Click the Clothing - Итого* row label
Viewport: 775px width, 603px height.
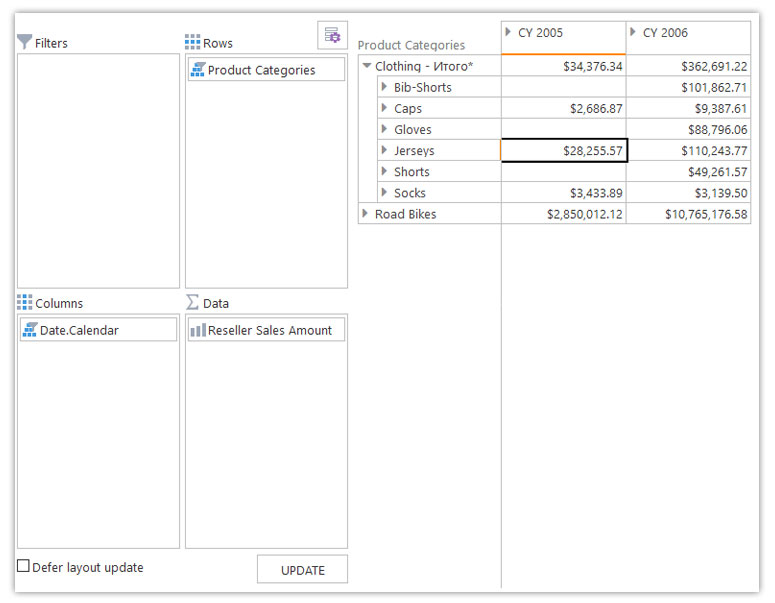pos(424,66)
